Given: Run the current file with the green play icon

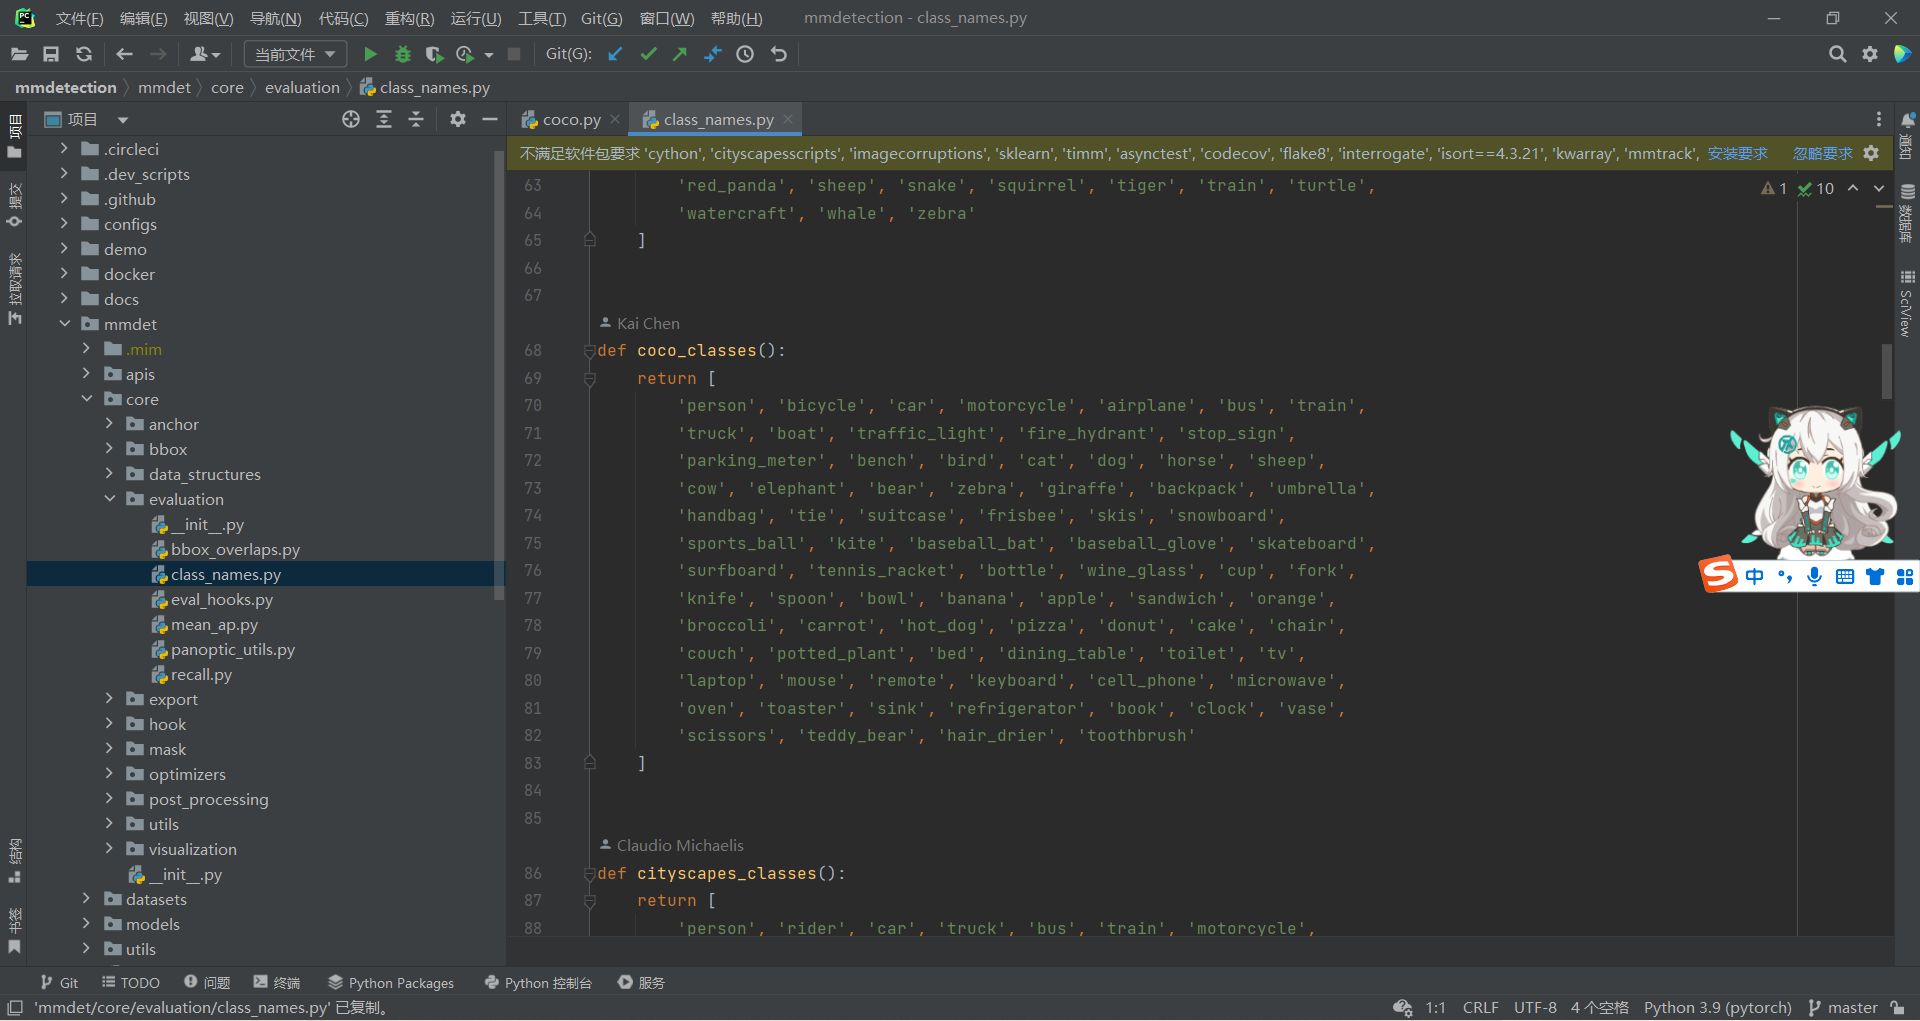Looking at the screenshot, I should [370, 54].
